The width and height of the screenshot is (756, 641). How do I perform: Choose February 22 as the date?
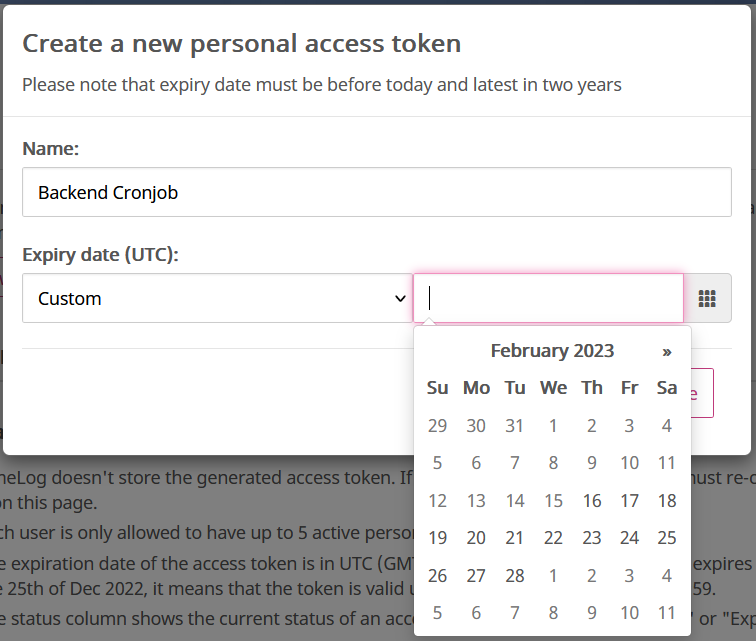pos(553,538)
